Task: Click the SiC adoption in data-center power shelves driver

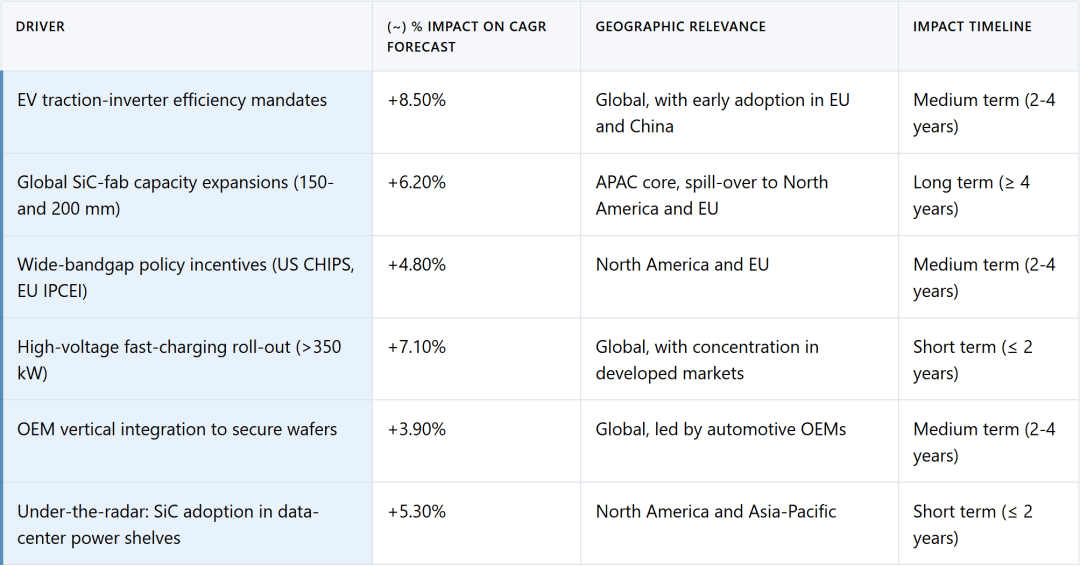Action: (x=168, y=524)
